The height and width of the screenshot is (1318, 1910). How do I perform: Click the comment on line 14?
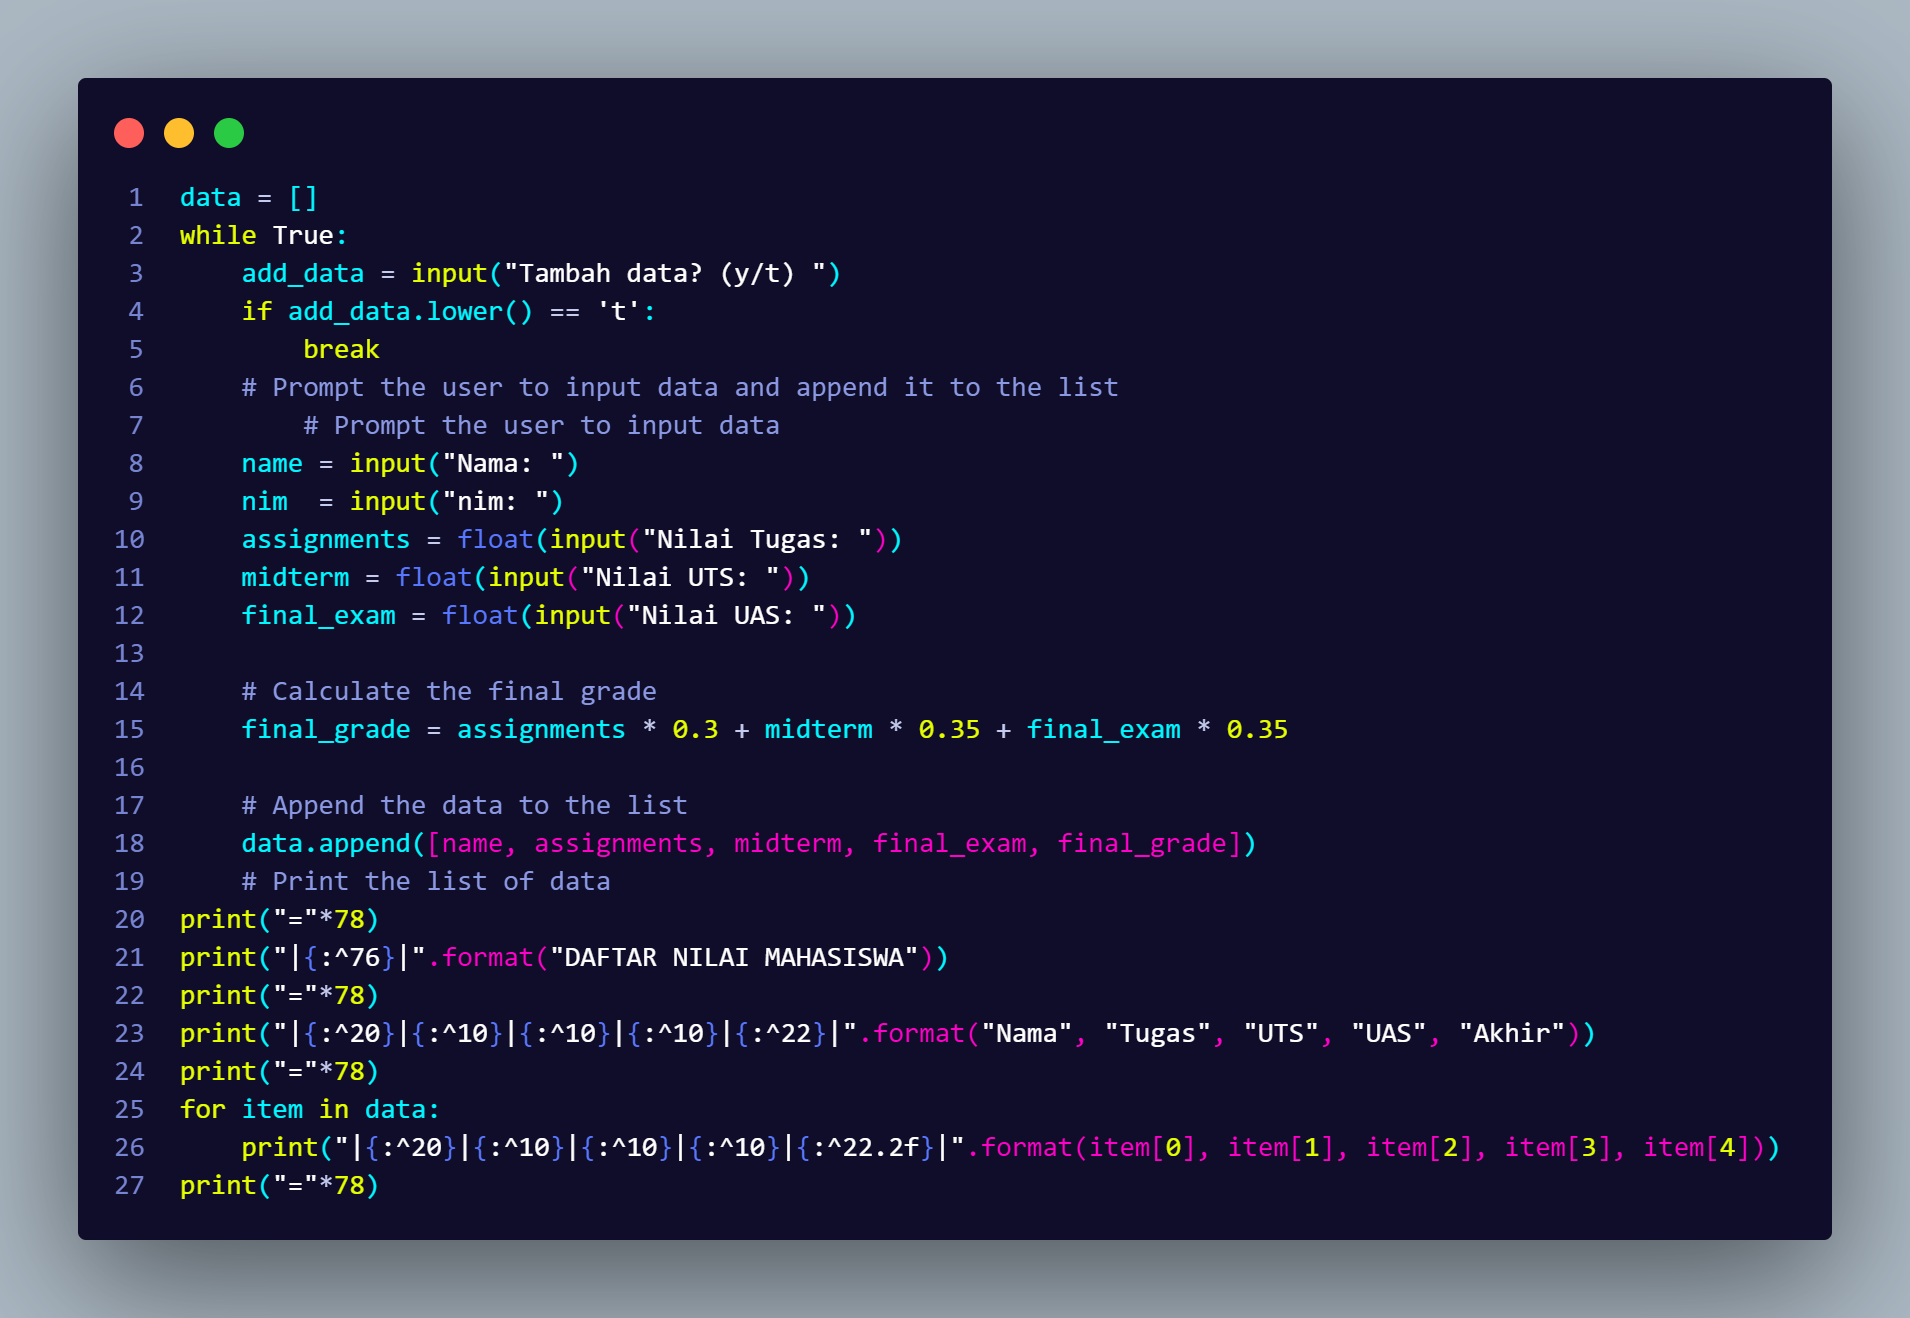tap(449, 691)
